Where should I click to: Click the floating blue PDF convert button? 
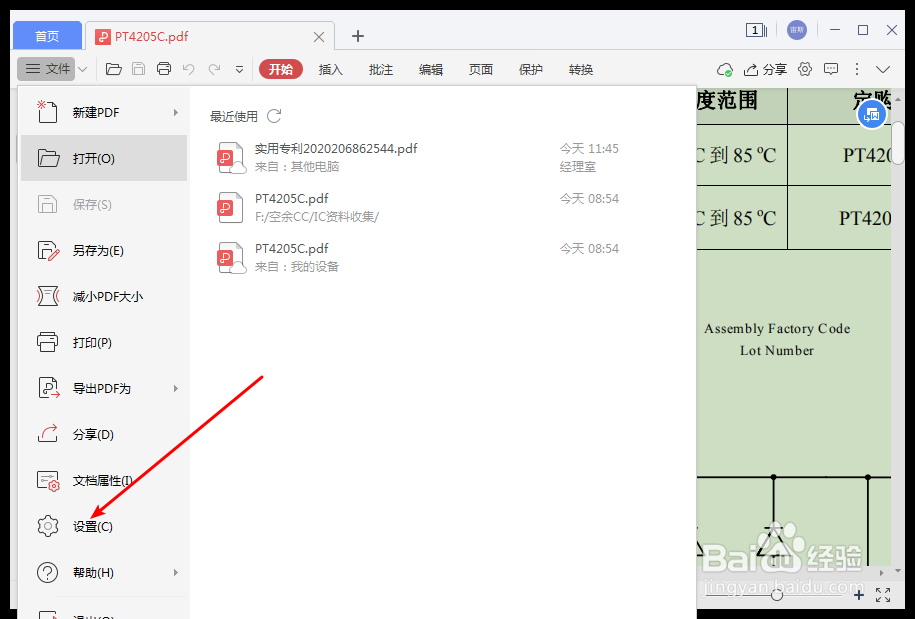pyautogui.click(x=871, y=114)
